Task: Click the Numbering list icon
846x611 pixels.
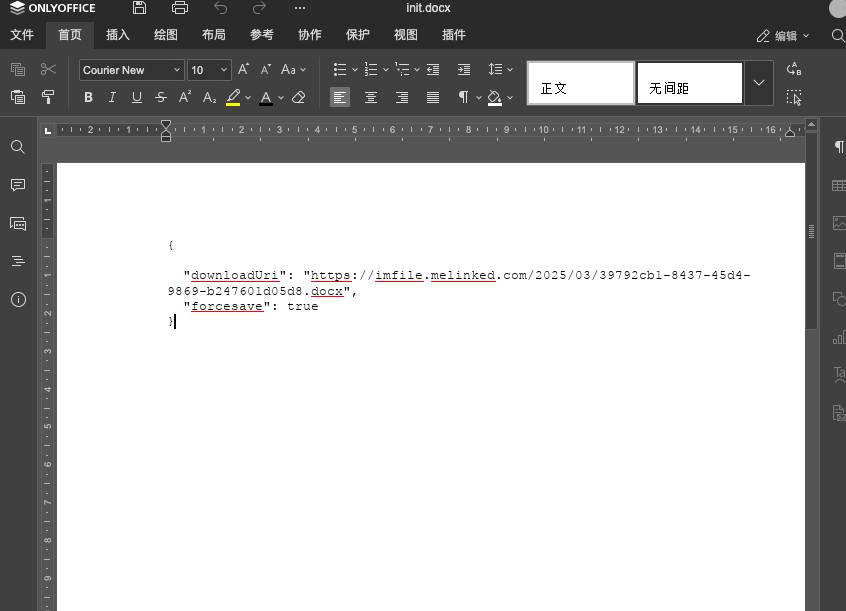Action: [x=371, y=69]
